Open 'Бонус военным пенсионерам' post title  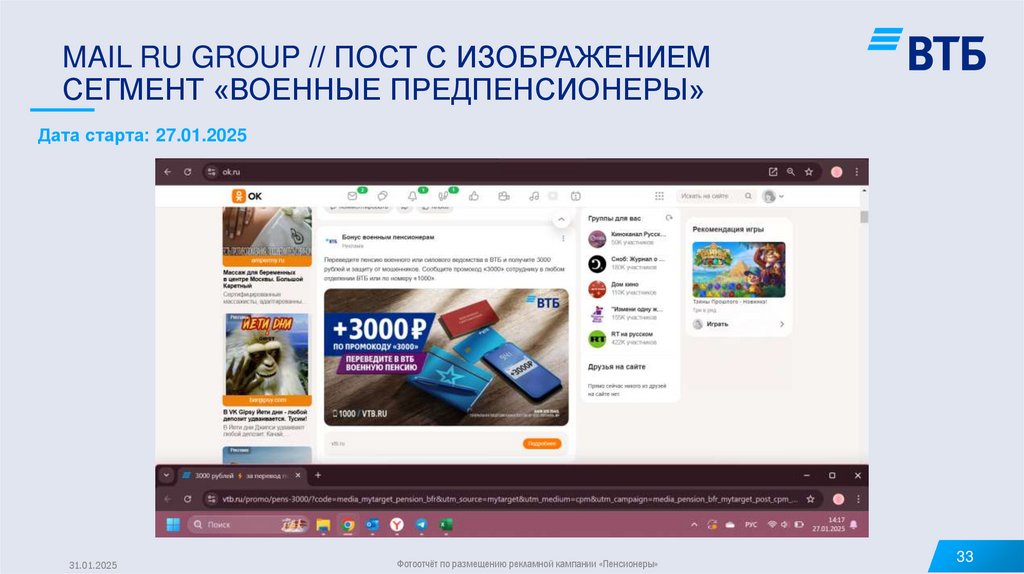(388, 237)
